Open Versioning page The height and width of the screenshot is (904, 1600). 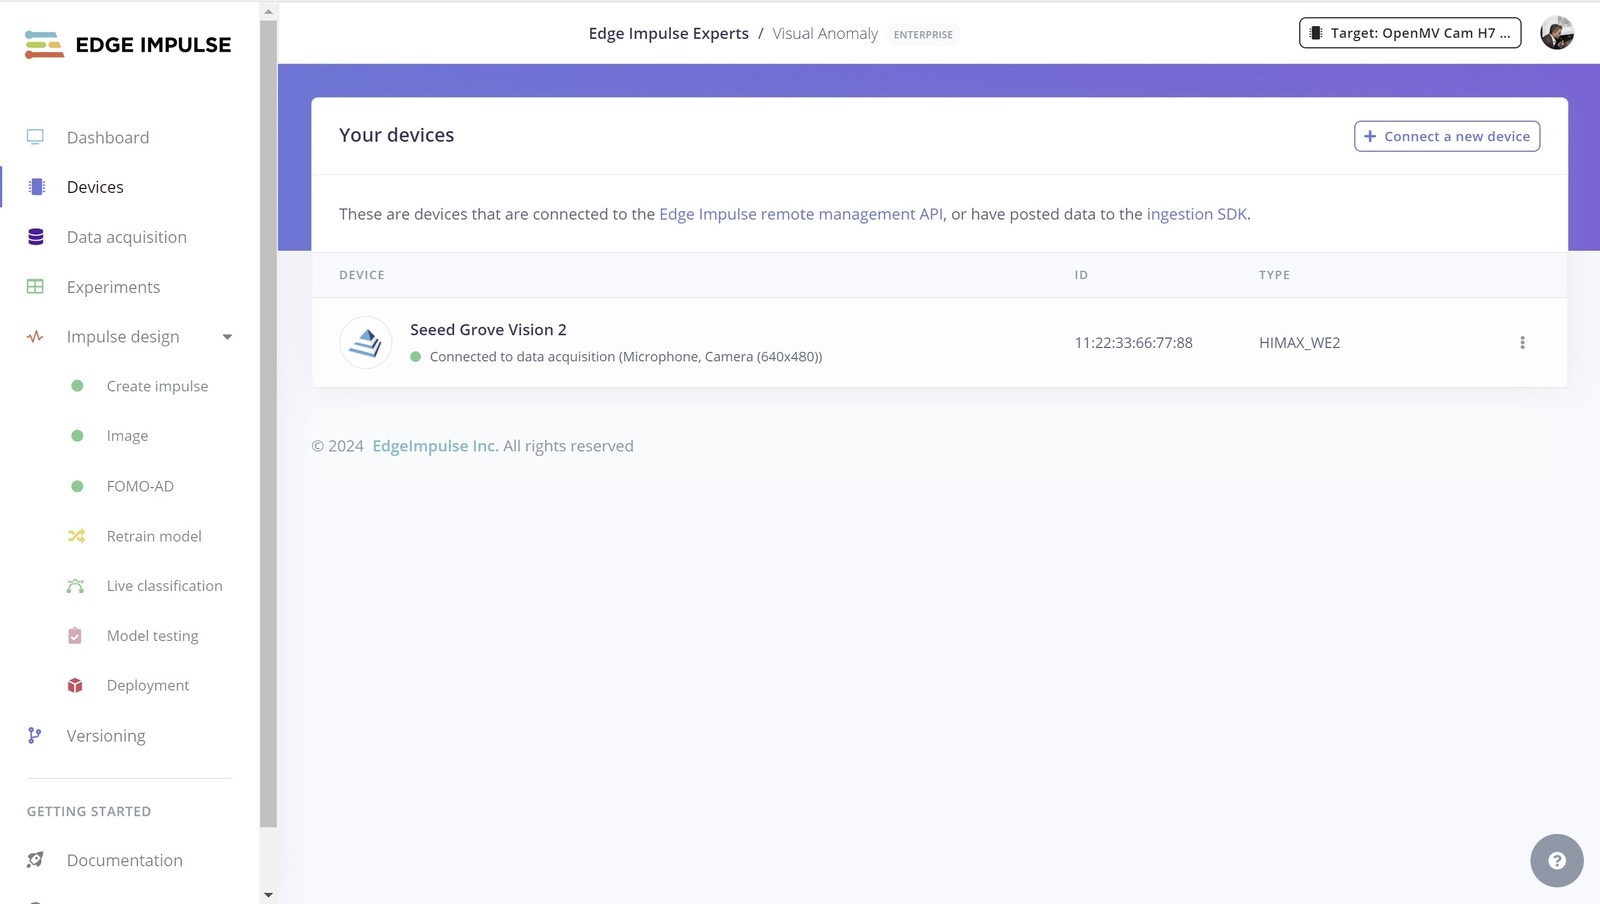(106, 736)
